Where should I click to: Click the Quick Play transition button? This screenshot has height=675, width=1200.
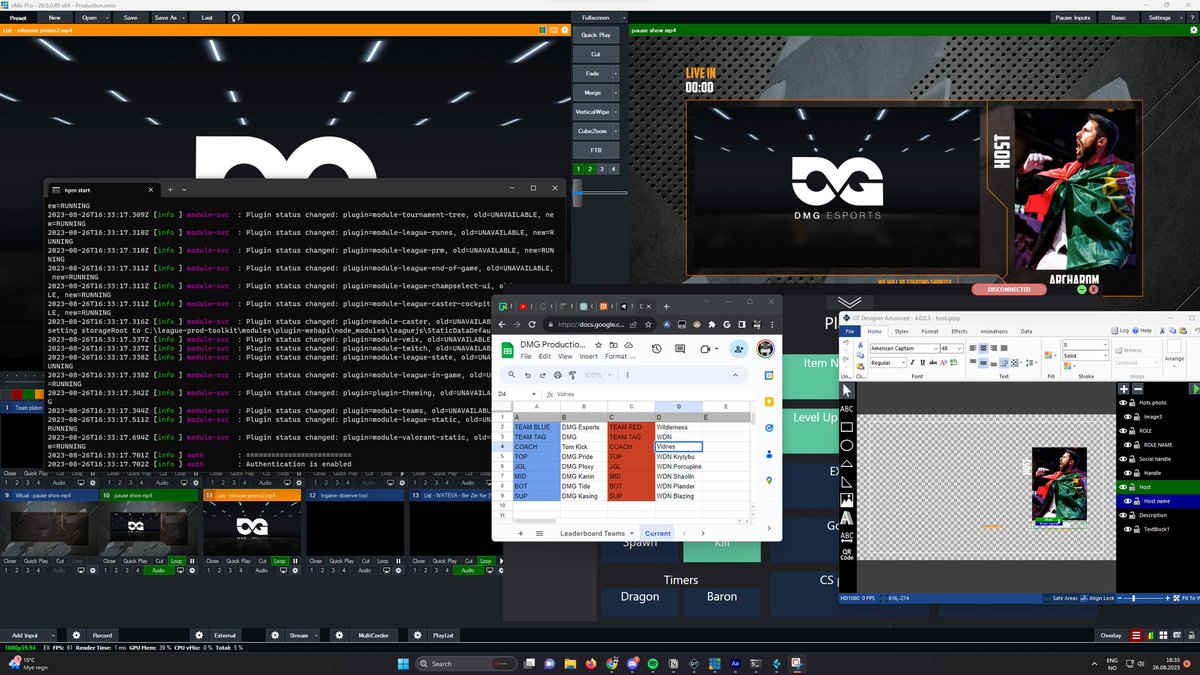(x=595, y=35)
